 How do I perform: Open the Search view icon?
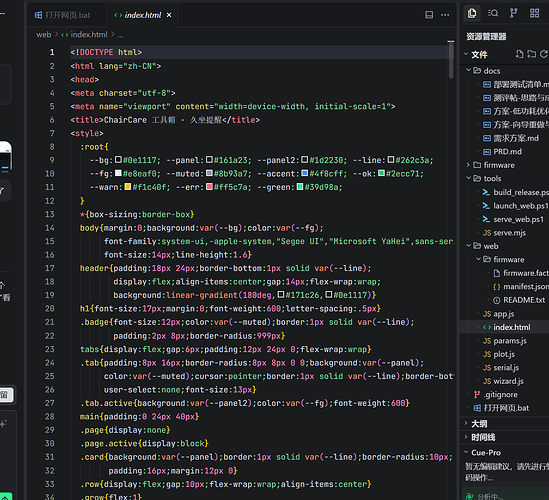pyautogui.click(x=493, y=13)
